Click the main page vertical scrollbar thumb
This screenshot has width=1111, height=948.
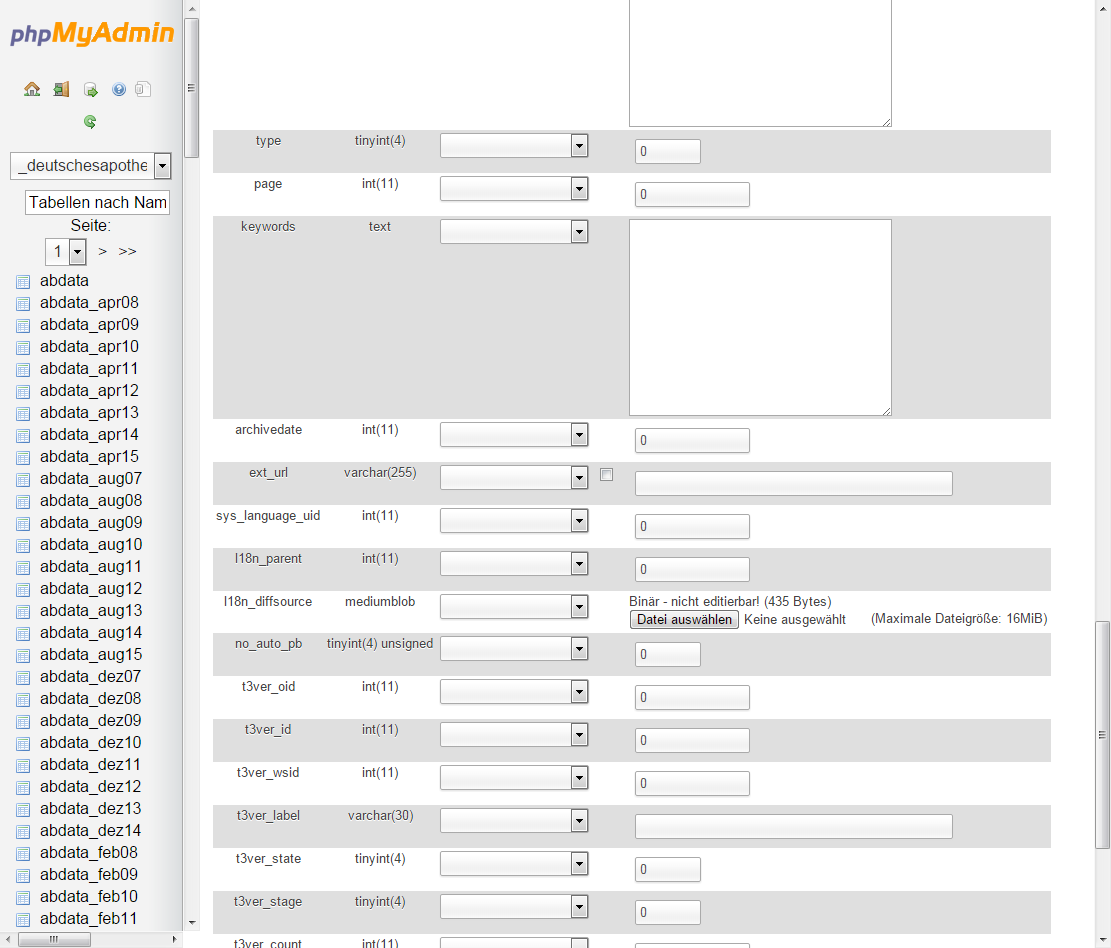[1102, 735]
